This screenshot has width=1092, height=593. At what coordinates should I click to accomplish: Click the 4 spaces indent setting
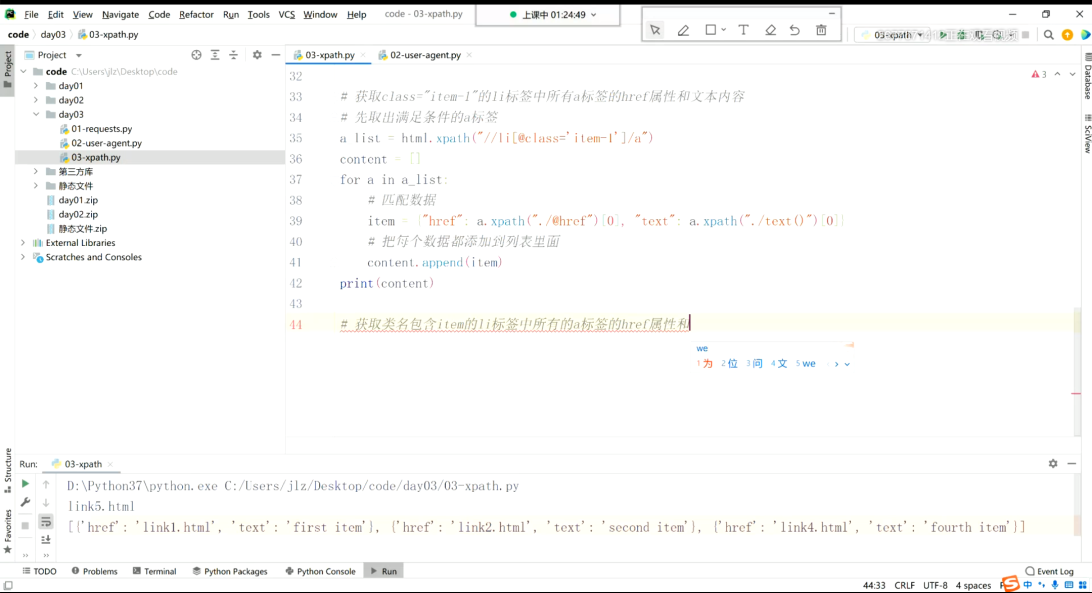(x=973, y=585)
